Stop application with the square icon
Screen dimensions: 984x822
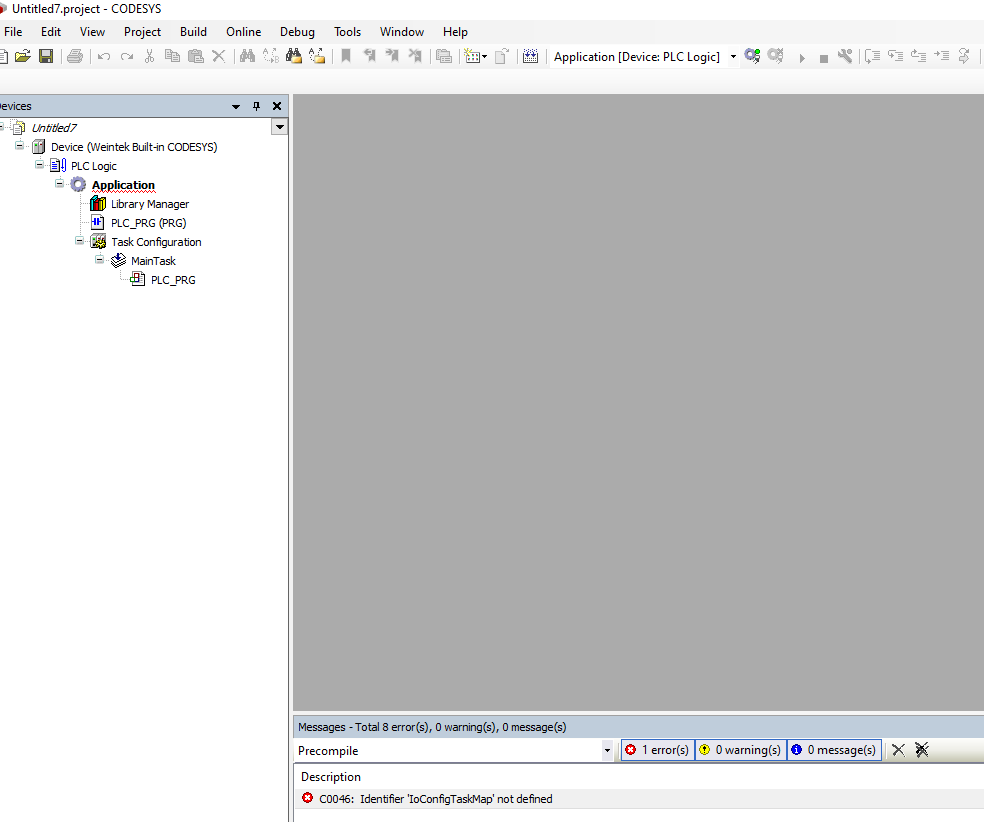tap(824, 58)
